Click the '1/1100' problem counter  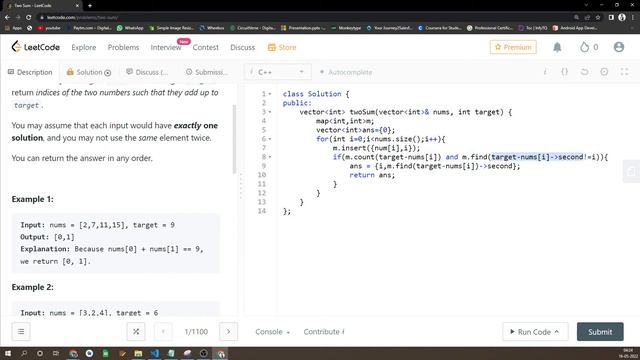click(196, 332)
